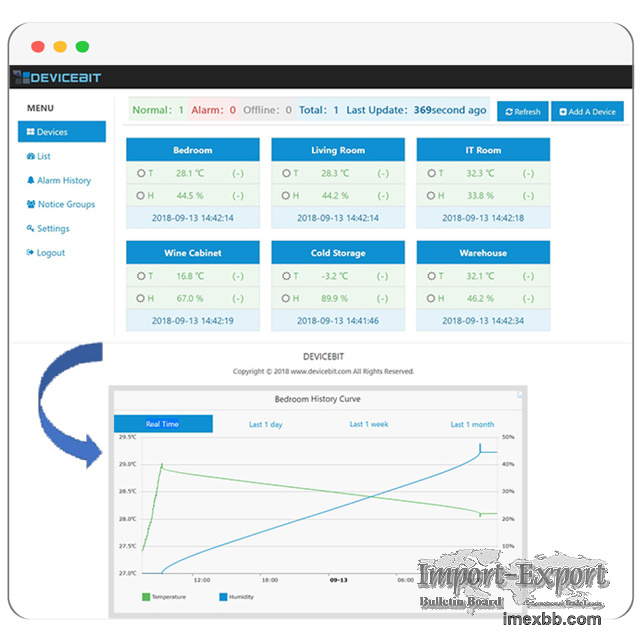The image size is (640, 640).
Task: Click the Warehouse timestamp 2018-09-13 14:42:34
Action: [x=482, y=320]
